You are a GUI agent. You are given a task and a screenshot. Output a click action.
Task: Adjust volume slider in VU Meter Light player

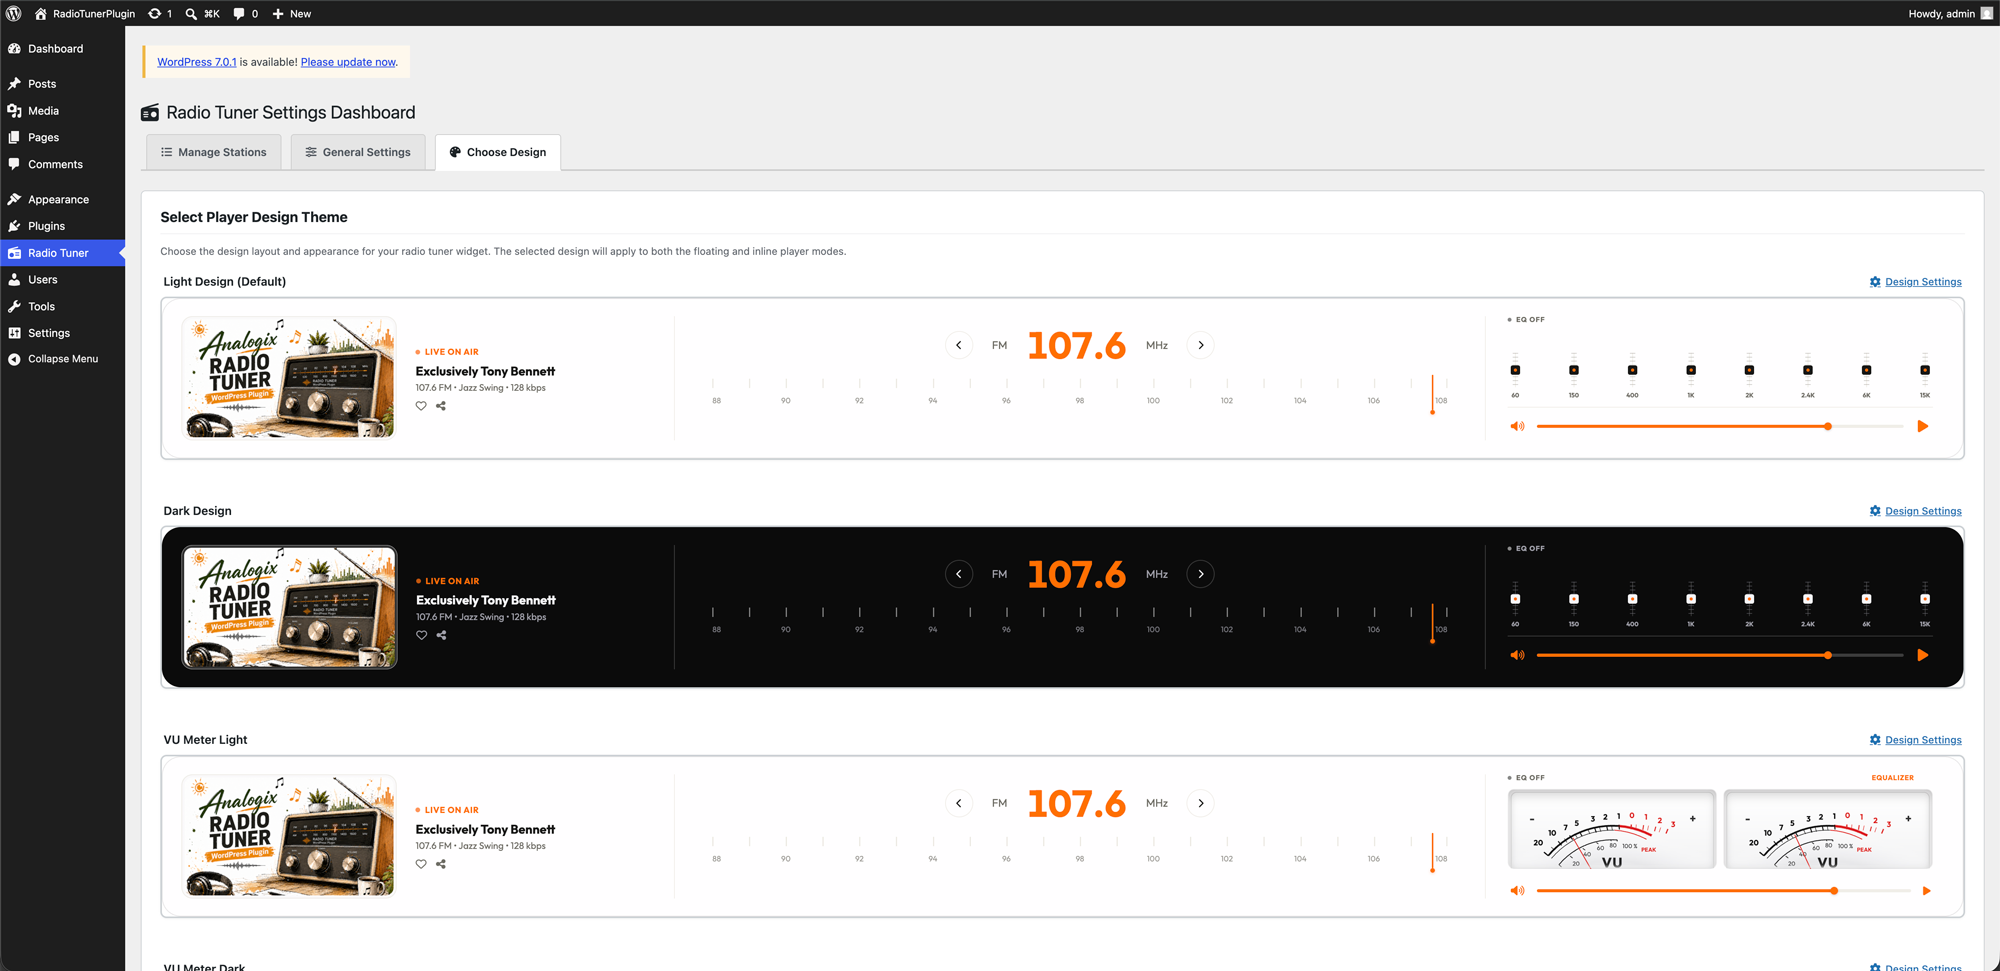(x=1723, y=890)
